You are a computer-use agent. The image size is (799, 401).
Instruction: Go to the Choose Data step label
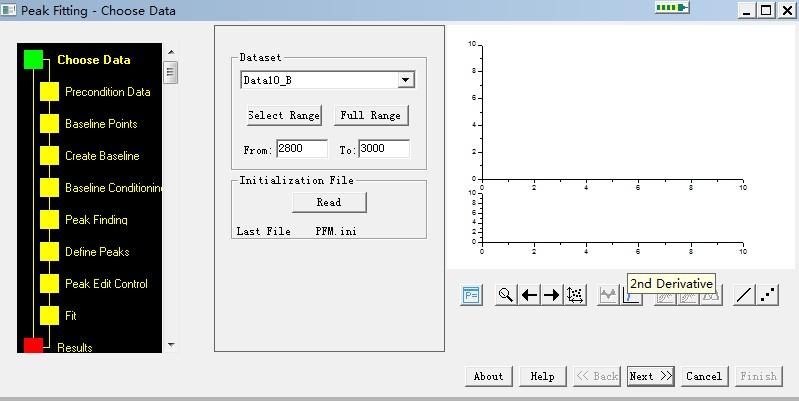click(94, 60)
